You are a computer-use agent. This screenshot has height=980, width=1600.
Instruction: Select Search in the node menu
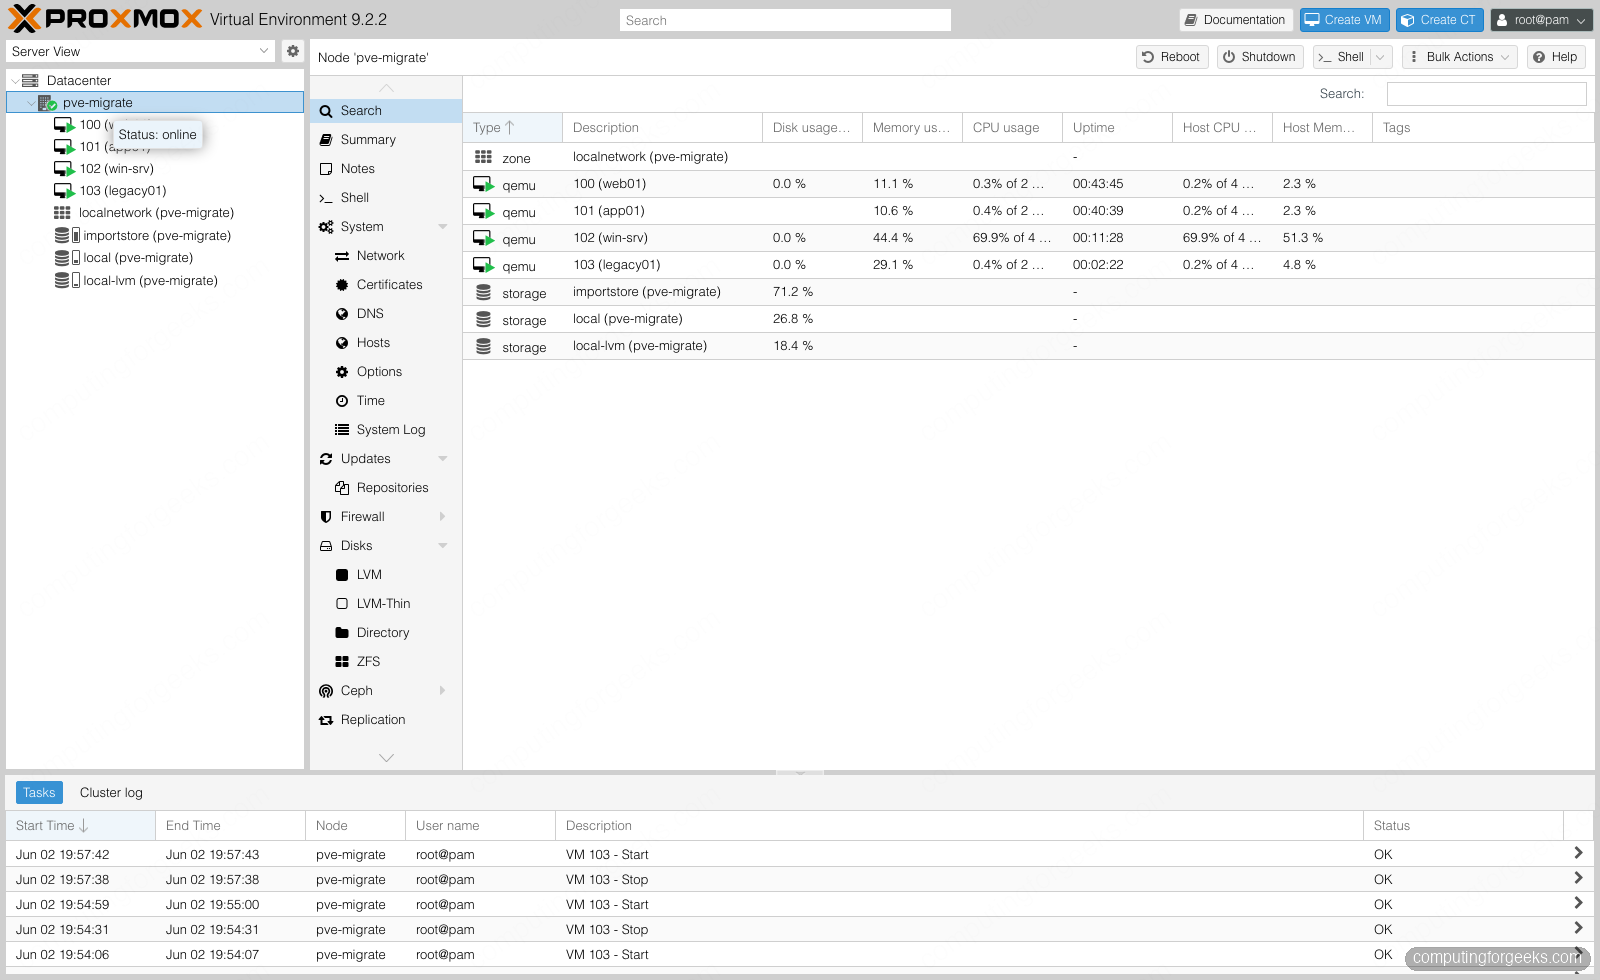[x=386, y=111]
